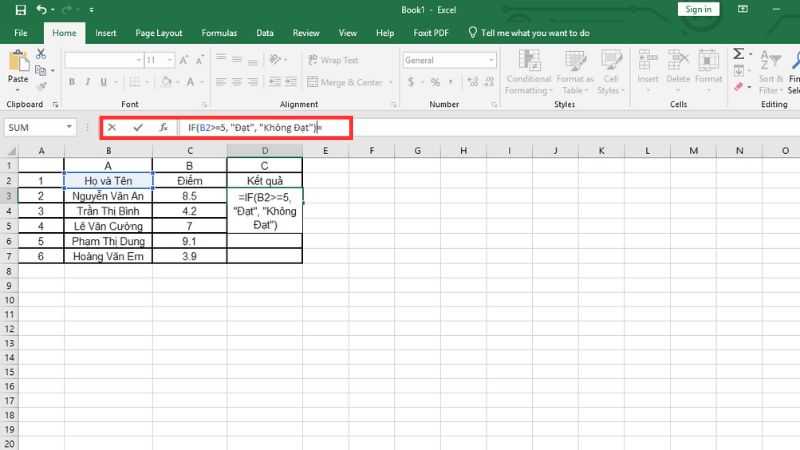
Task: Toggle Bold formatting
Action: coord(72,83)
